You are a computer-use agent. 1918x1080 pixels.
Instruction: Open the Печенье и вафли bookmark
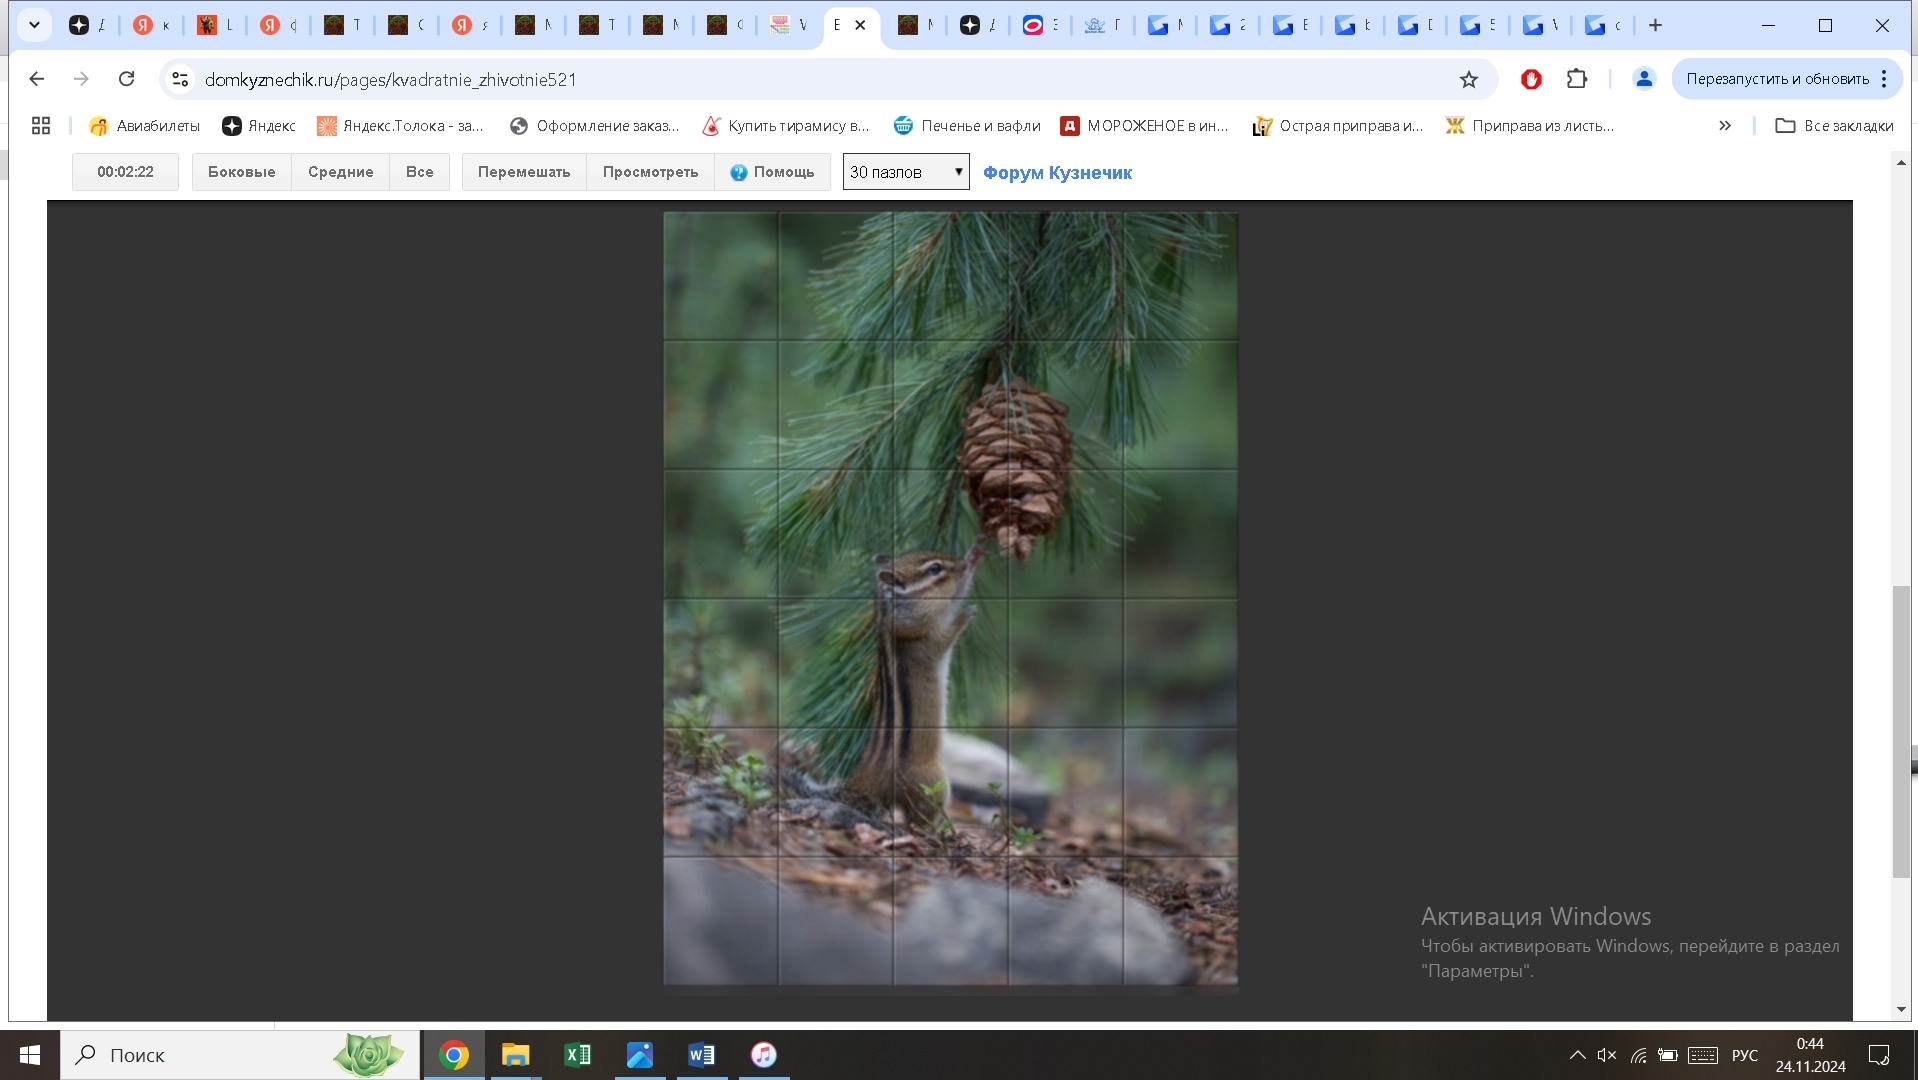(x=967, y=126)
